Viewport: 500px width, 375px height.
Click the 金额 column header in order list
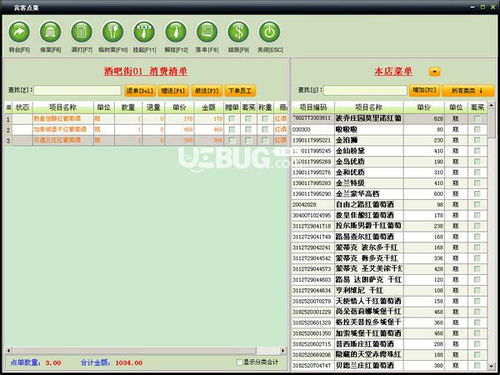209,107
